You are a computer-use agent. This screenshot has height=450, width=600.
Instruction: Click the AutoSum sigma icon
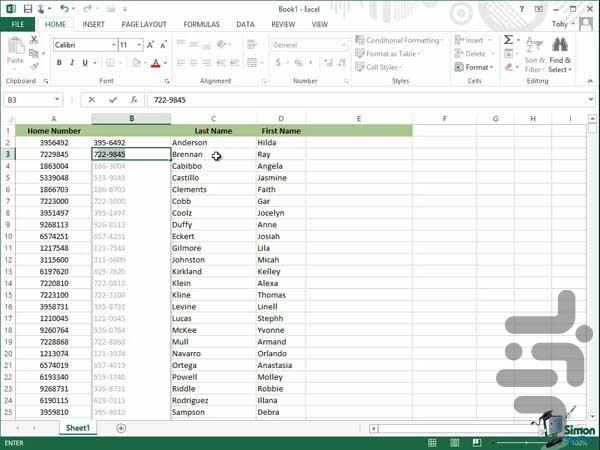pos(508,41)
